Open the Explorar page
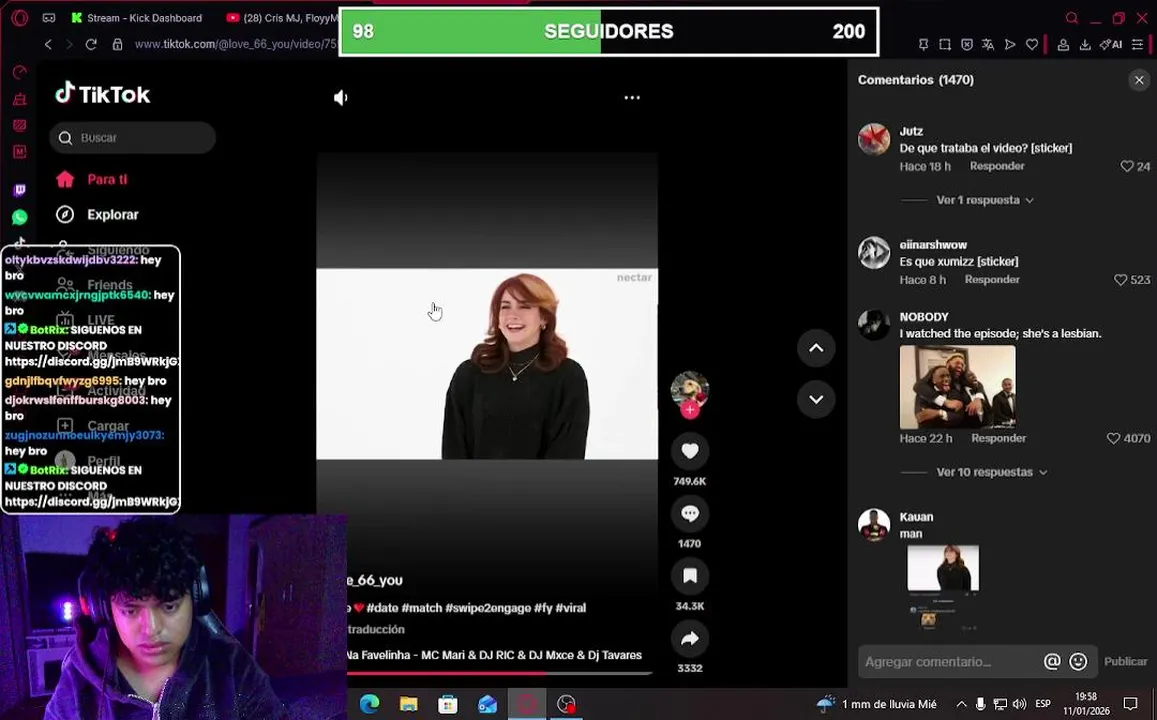Screen dimensions: 1157x720 coord(97,215)
